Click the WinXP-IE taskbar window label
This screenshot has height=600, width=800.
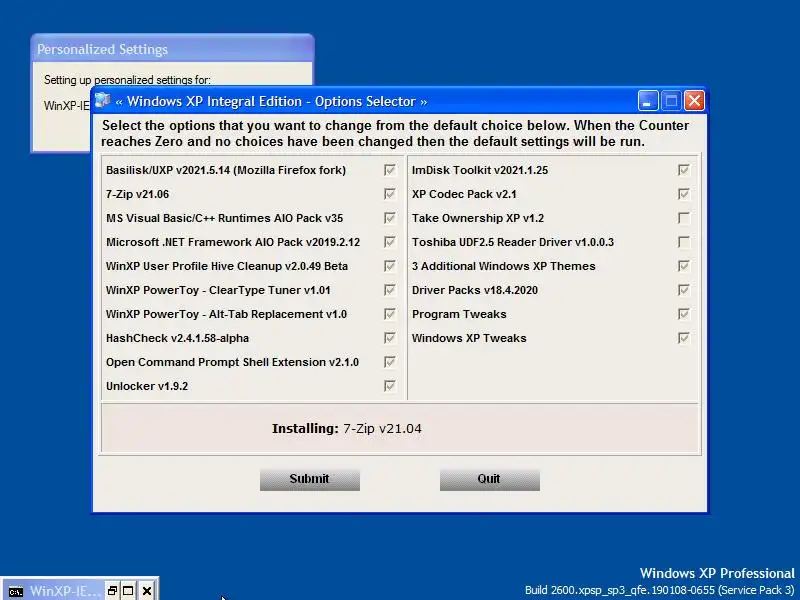tap(65, 591)
